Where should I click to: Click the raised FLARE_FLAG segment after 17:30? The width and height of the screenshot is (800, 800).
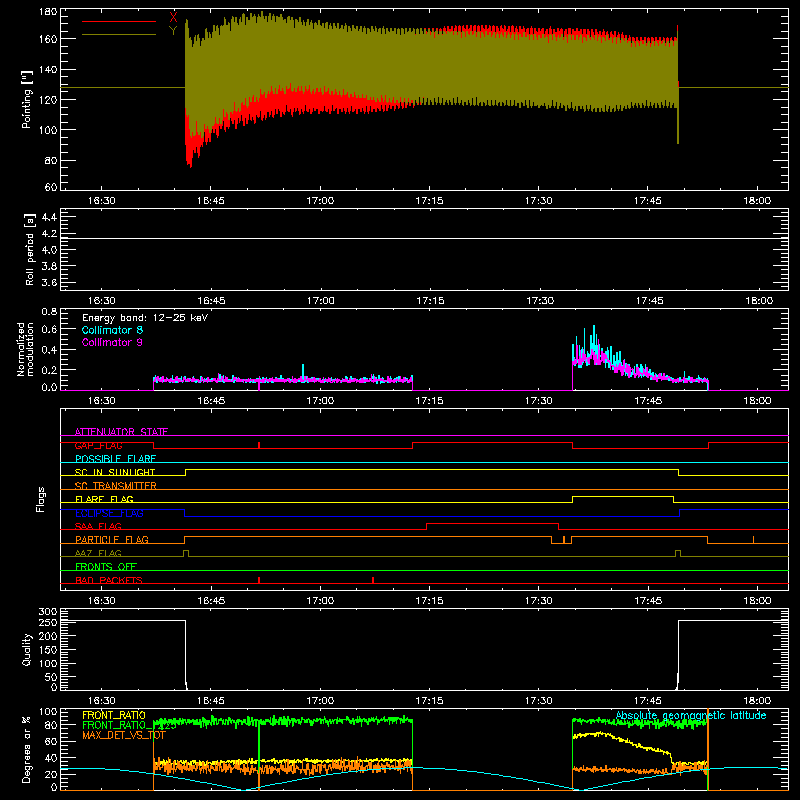point(623,496)
